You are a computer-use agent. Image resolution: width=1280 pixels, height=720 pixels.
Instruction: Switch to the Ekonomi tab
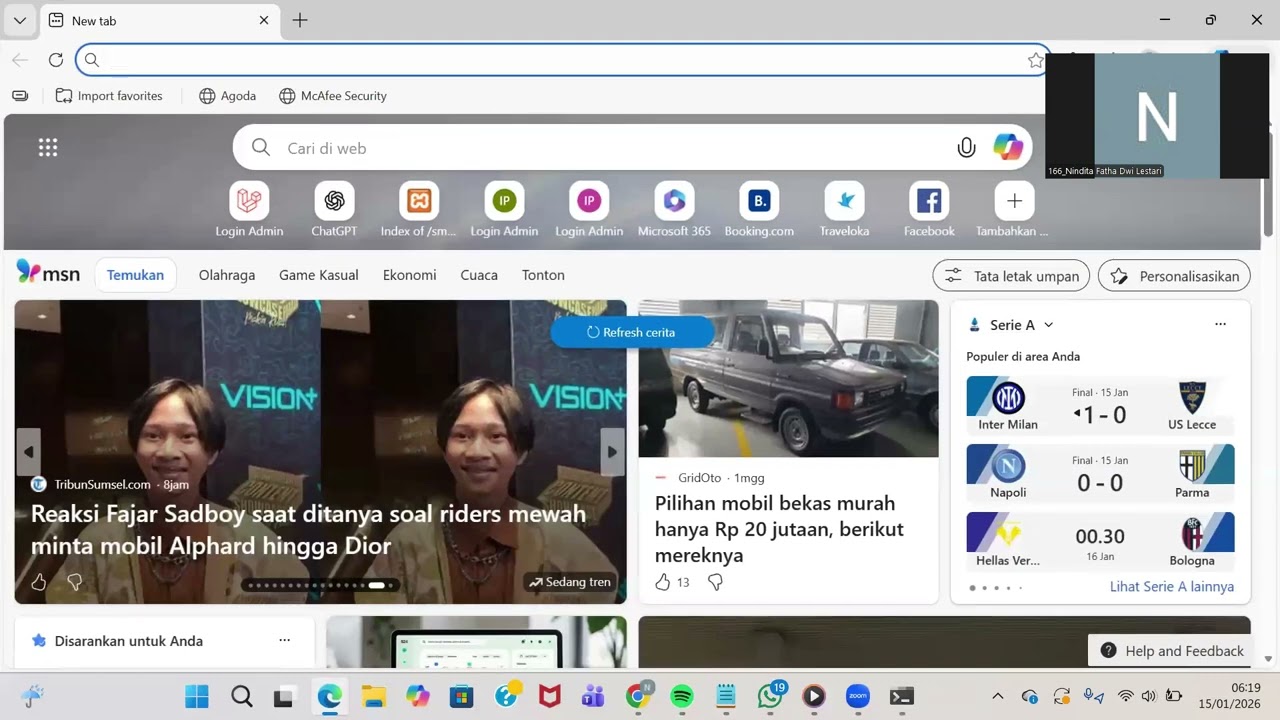(409, 275)
